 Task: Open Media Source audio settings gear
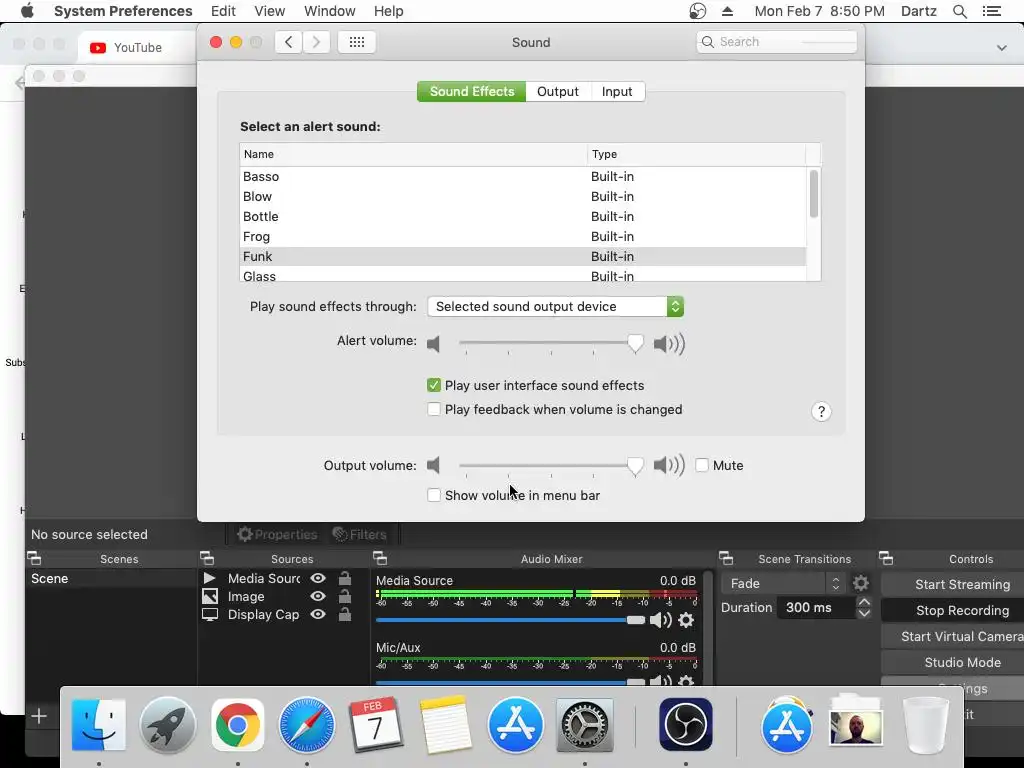[686, 620]
